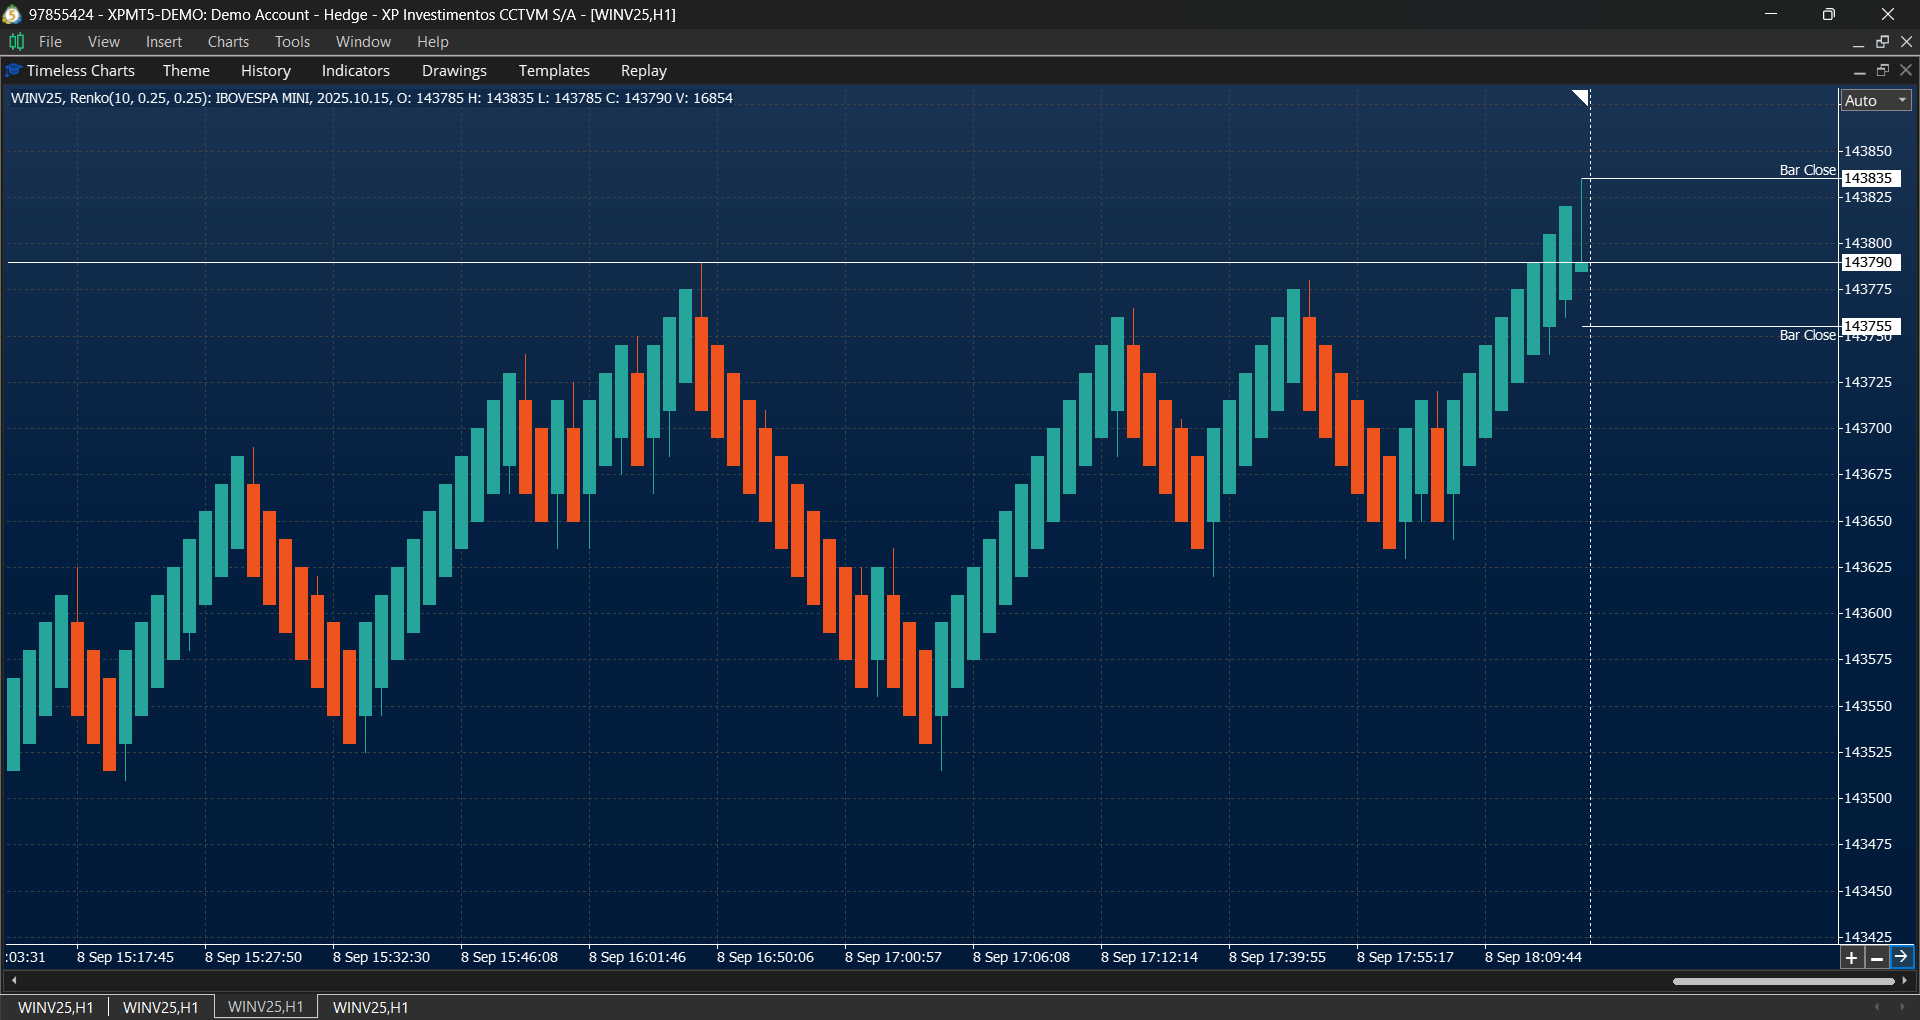Click the left arrow of the time axis scrollbar
The image size is (1920, 1020).
pos(14,981)
